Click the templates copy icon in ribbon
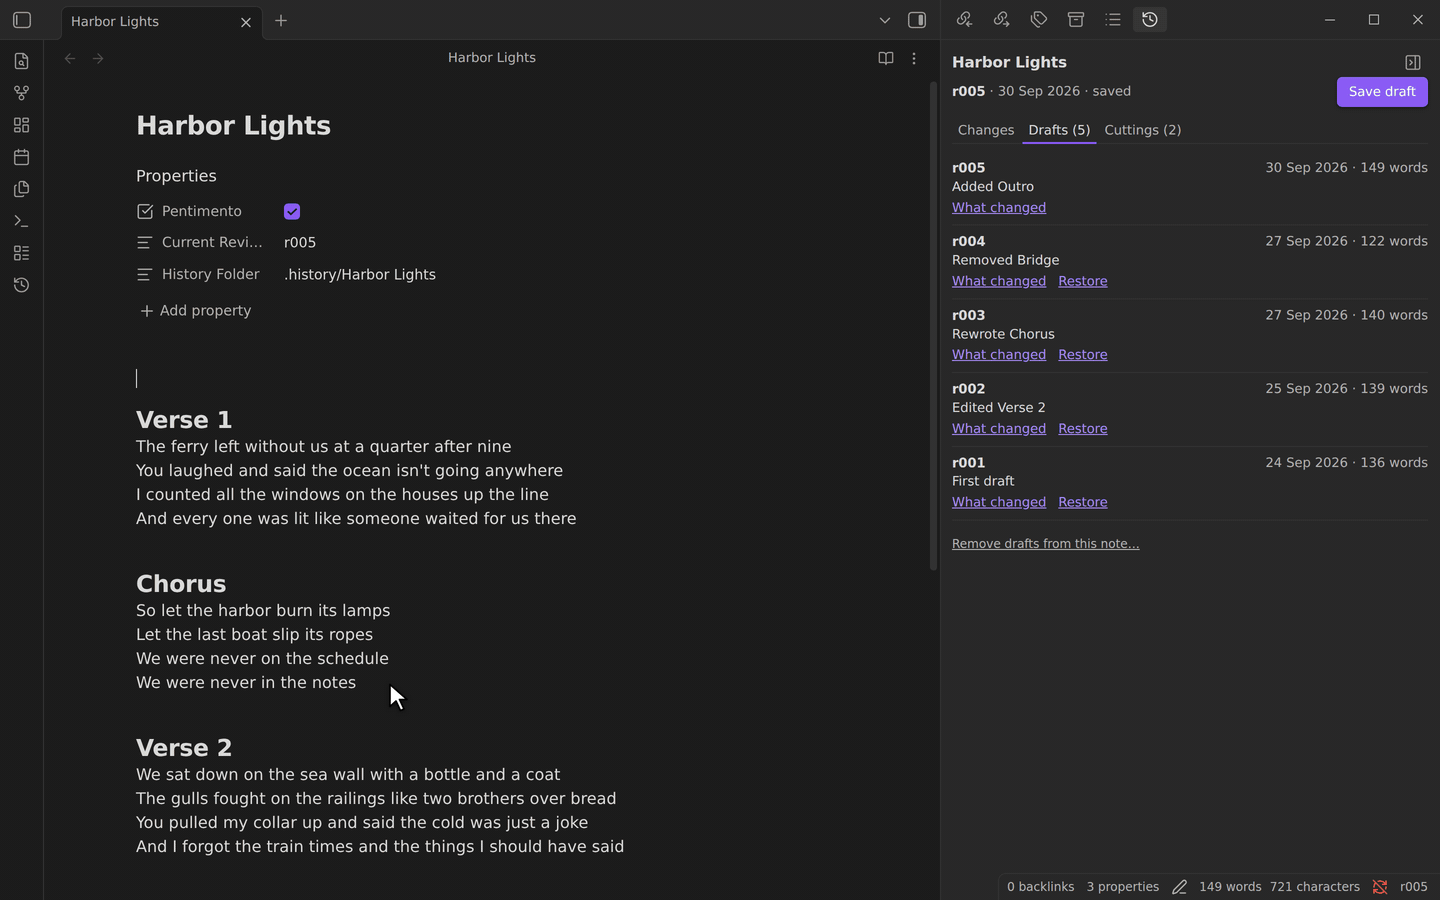The height and width of the screenshot is (900, 1440). [22, 189]
